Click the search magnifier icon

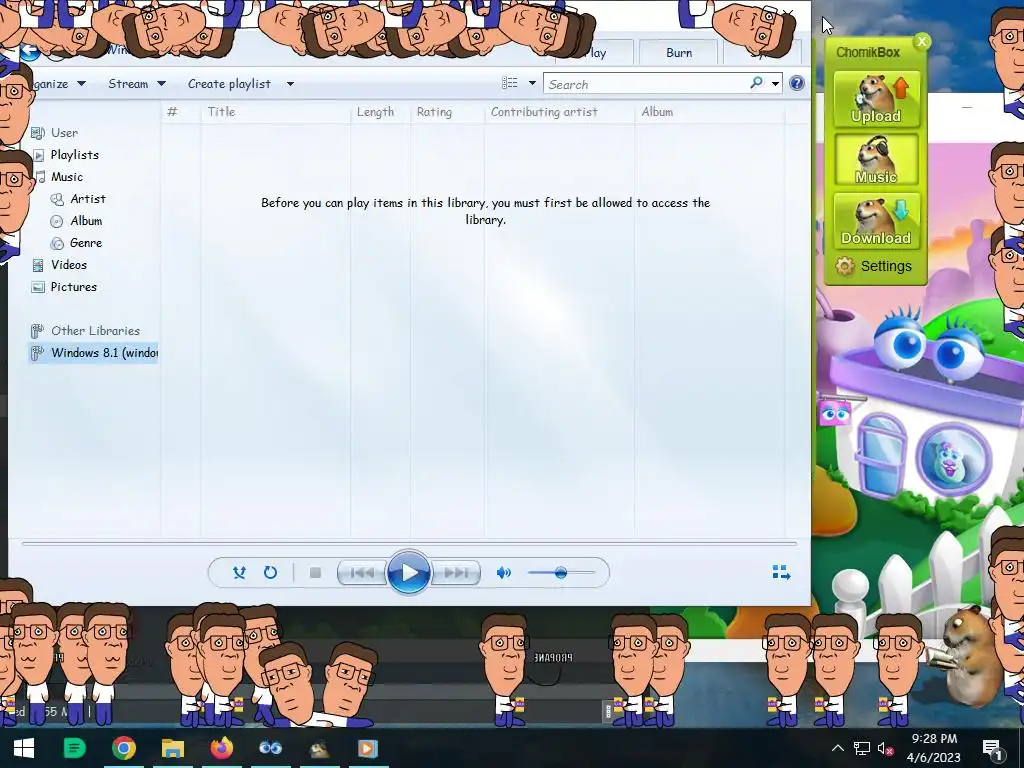pos(756,83)
